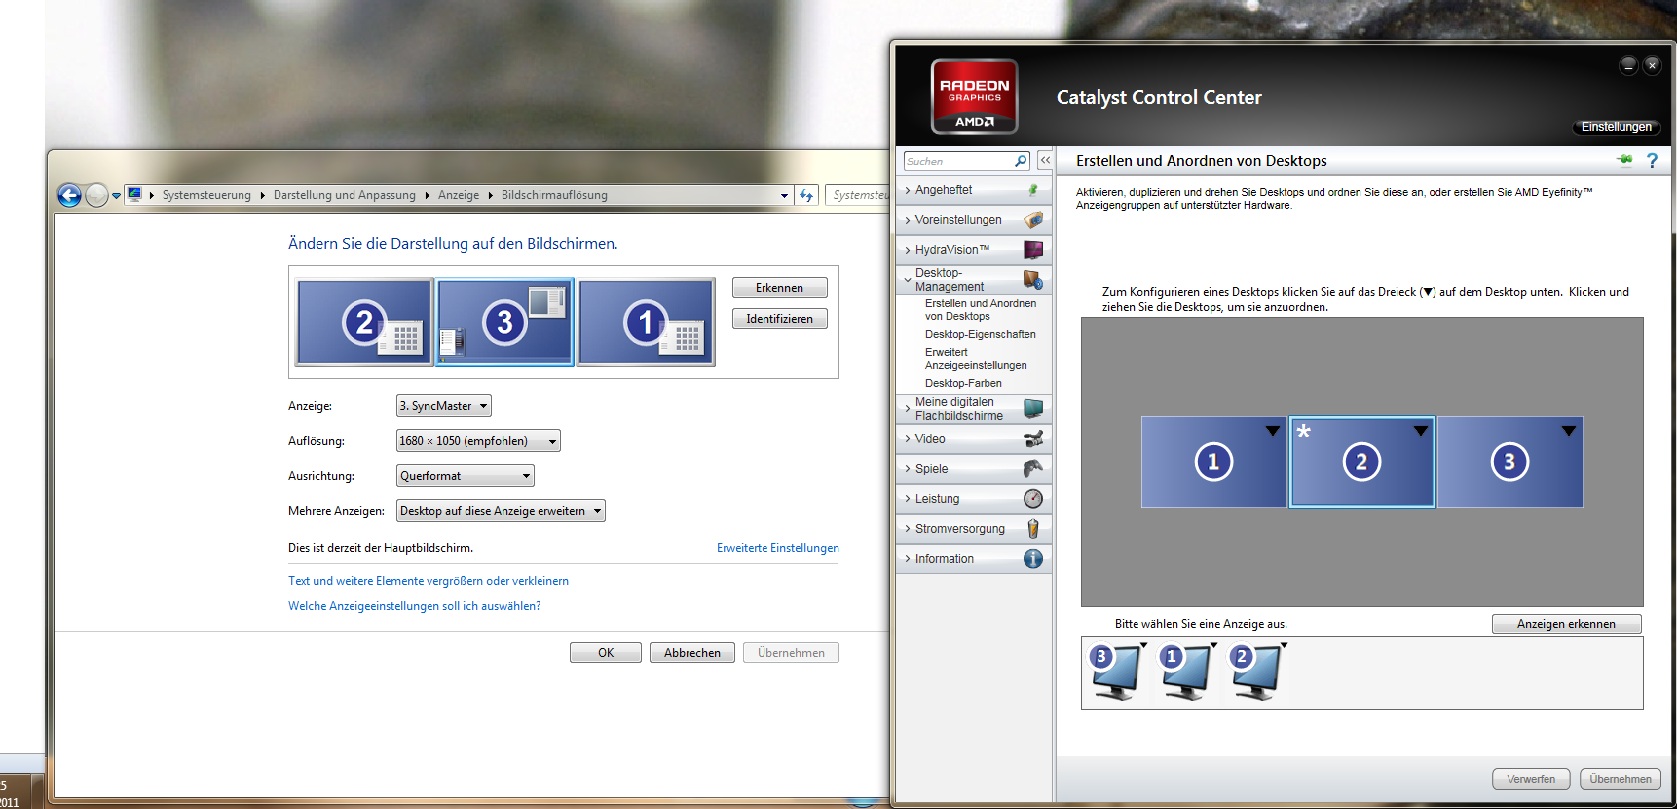
Task: Click Darstellung und Anpassung breadcrumb
Action: coord(344,195)
